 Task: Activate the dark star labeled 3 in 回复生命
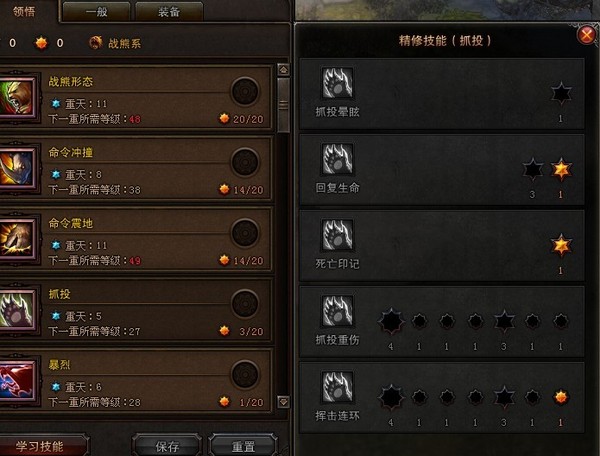click(532, 169)
